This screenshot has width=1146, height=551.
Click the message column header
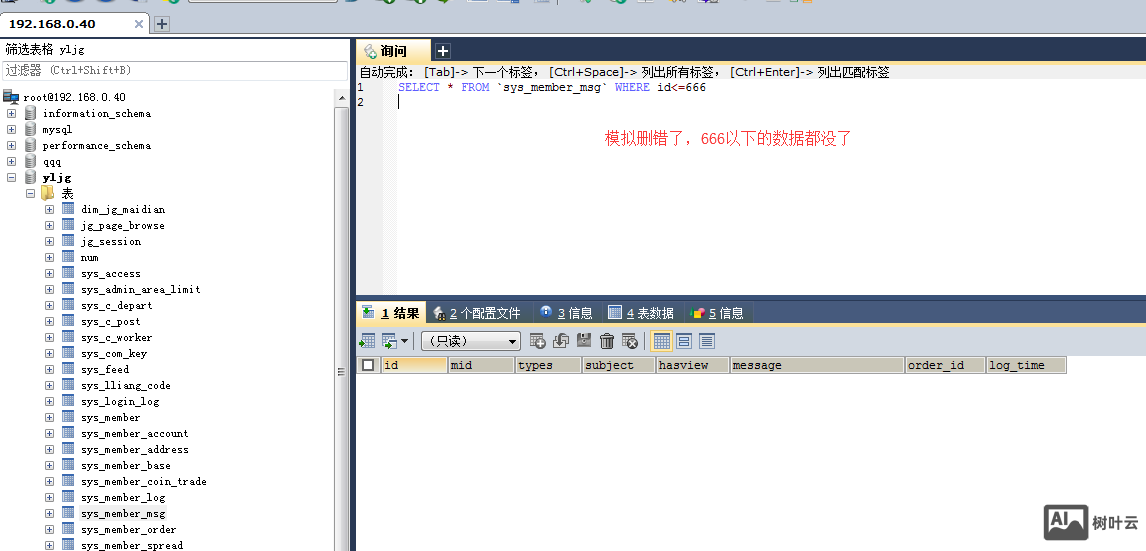point(817,365)
